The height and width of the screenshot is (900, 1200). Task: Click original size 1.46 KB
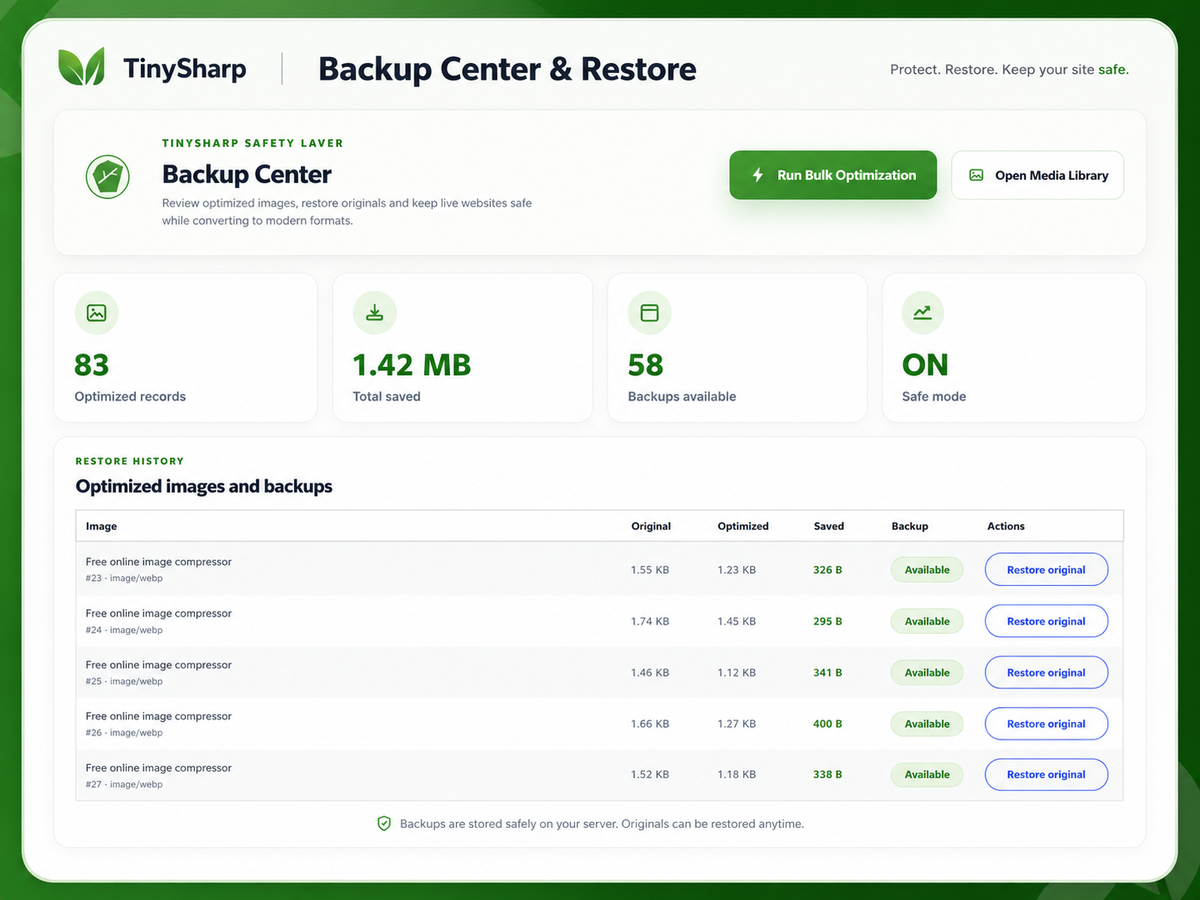pyautogui.click(x=650, y=673)
